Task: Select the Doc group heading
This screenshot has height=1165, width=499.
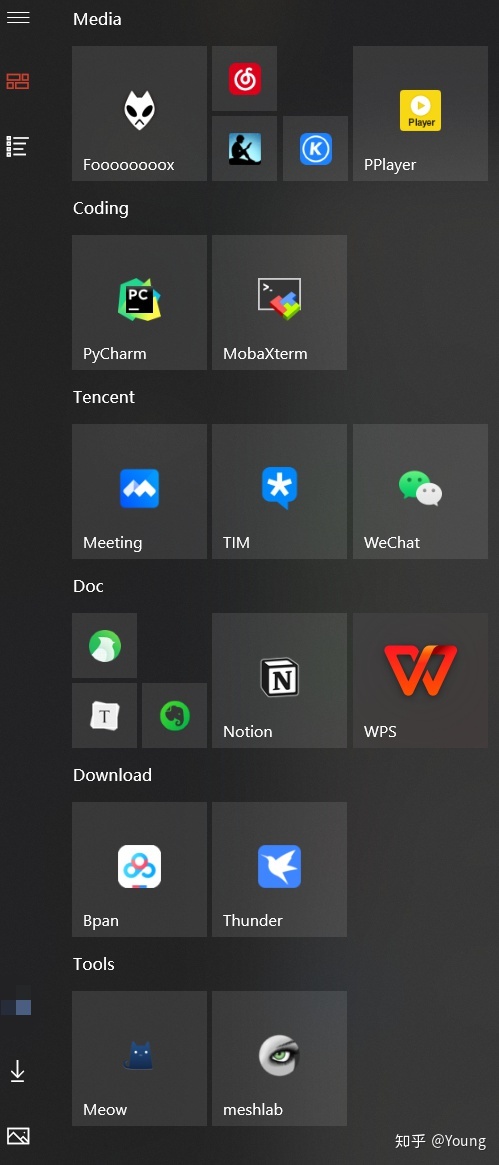Action: (88, 586)
